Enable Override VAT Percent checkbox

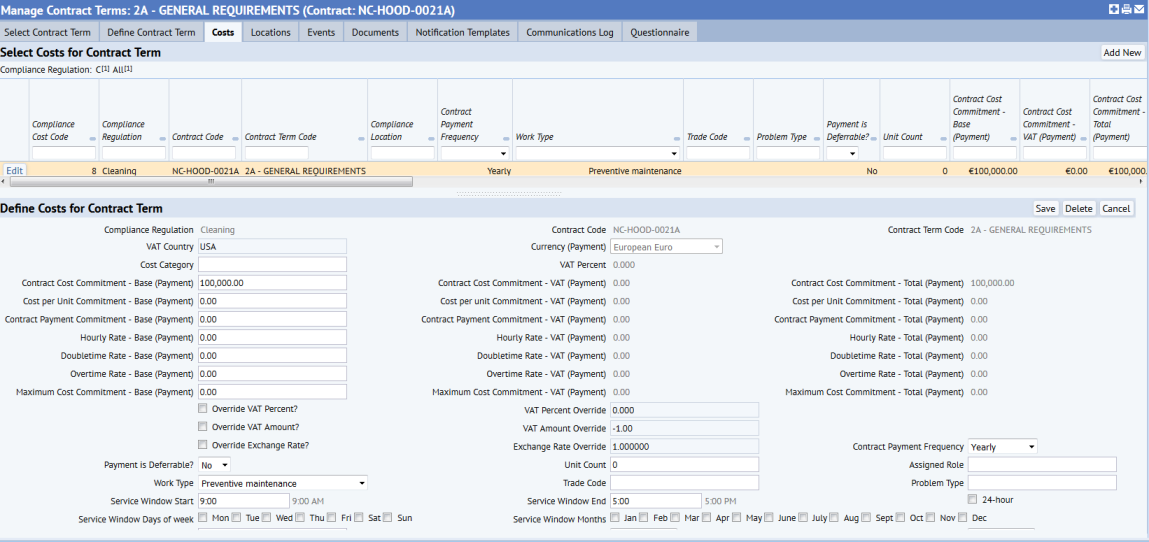(x=204, y=409)
